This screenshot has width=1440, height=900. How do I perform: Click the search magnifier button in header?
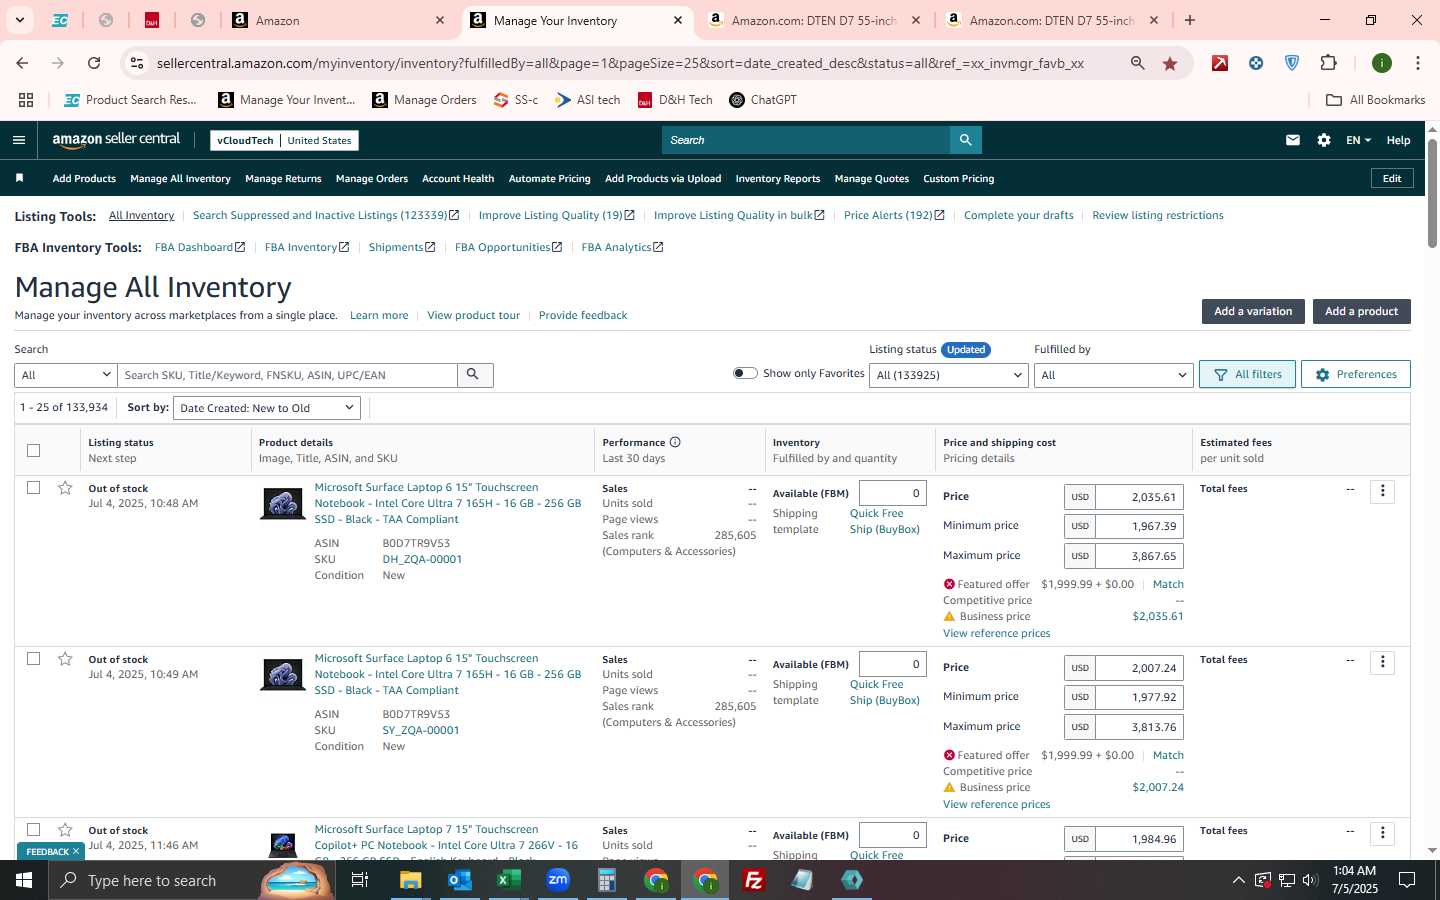coord(965,140)
